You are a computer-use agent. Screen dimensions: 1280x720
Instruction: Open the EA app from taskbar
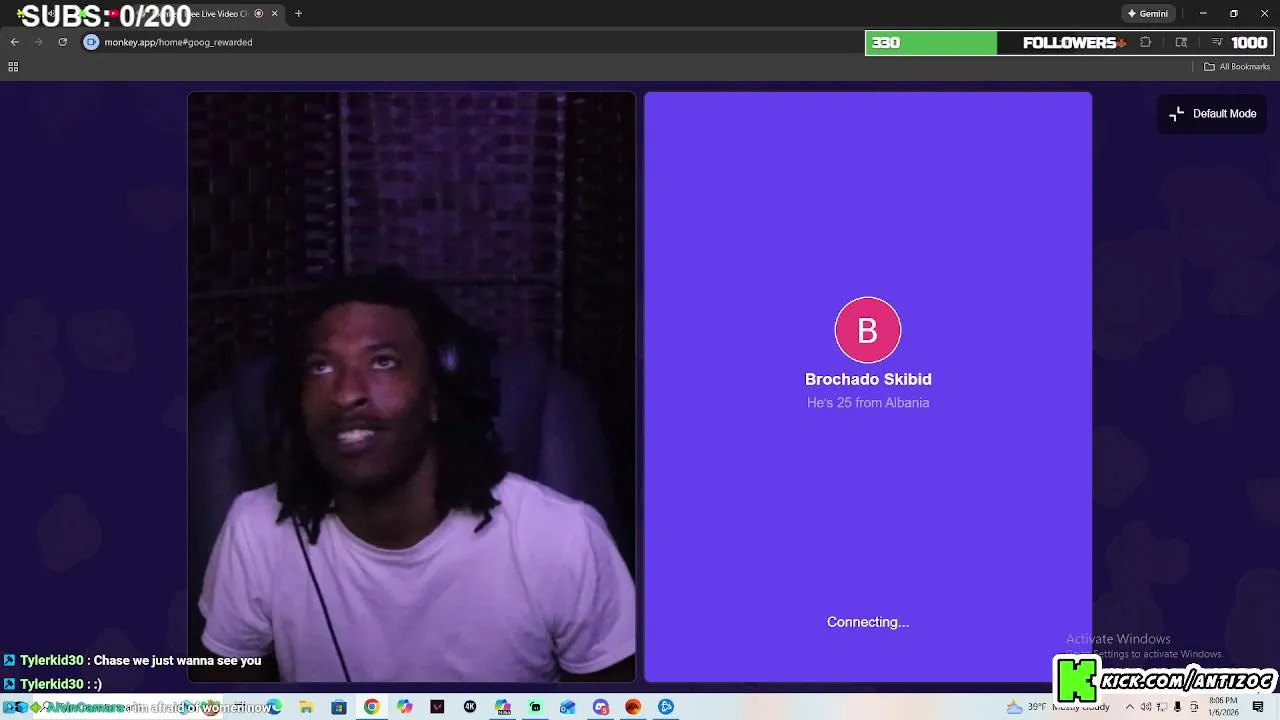pos(633,707)
